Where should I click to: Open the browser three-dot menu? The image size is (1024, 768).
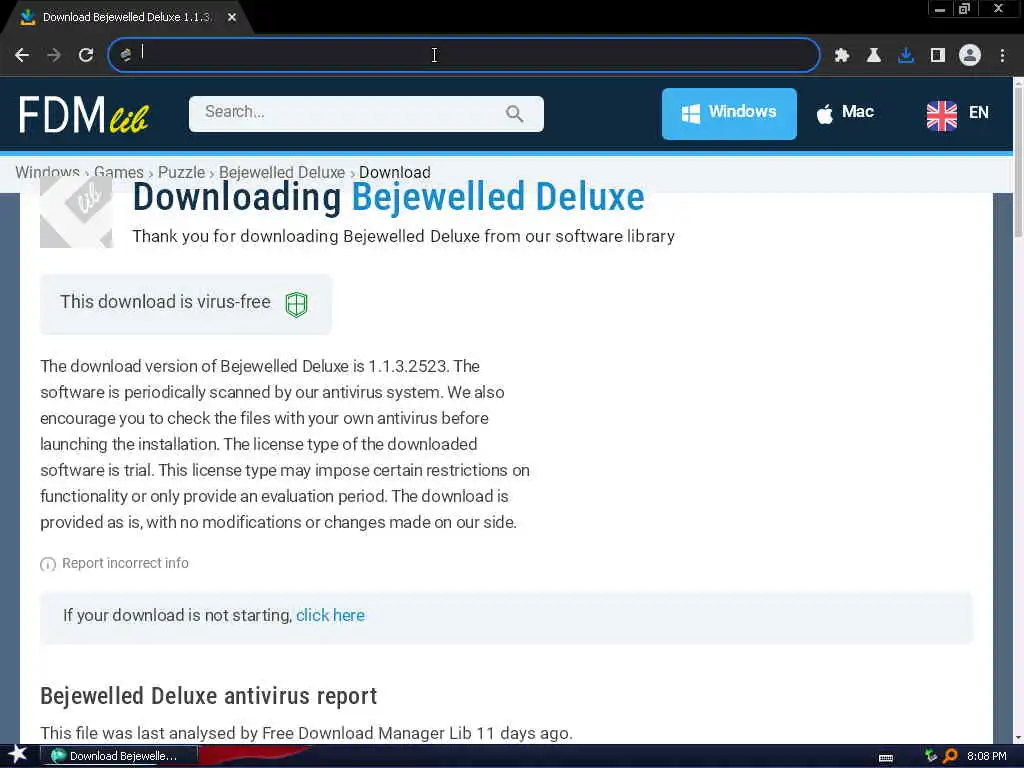pyautogui.click(x=1002, y=56)
